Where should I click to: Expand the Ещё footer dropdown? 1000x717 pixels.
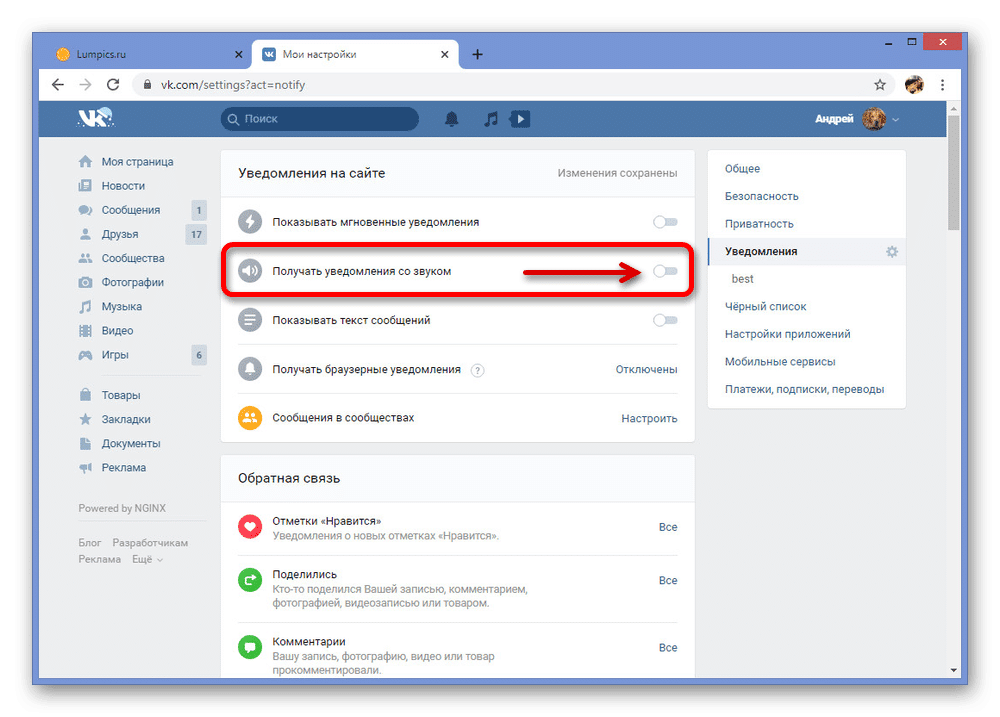[x=147, y=560]
